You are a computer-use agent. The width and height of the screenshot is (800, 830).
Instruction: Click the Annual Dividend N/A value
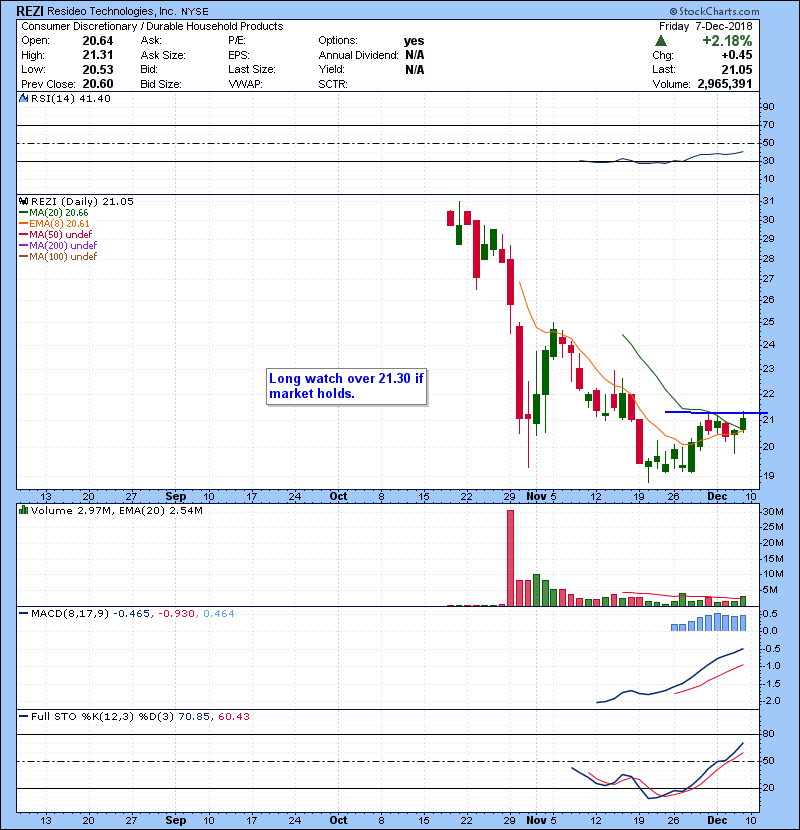click(415, 55)
